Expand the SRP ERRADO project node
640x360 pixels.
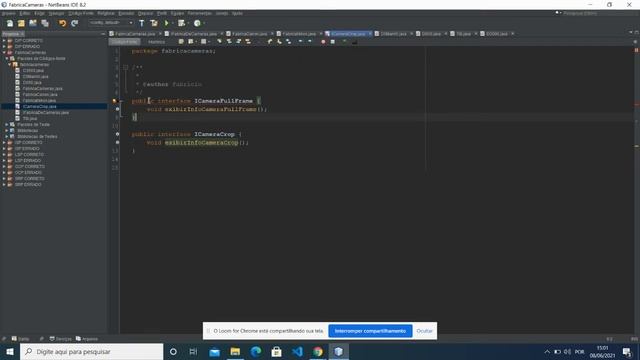point(4,184)
